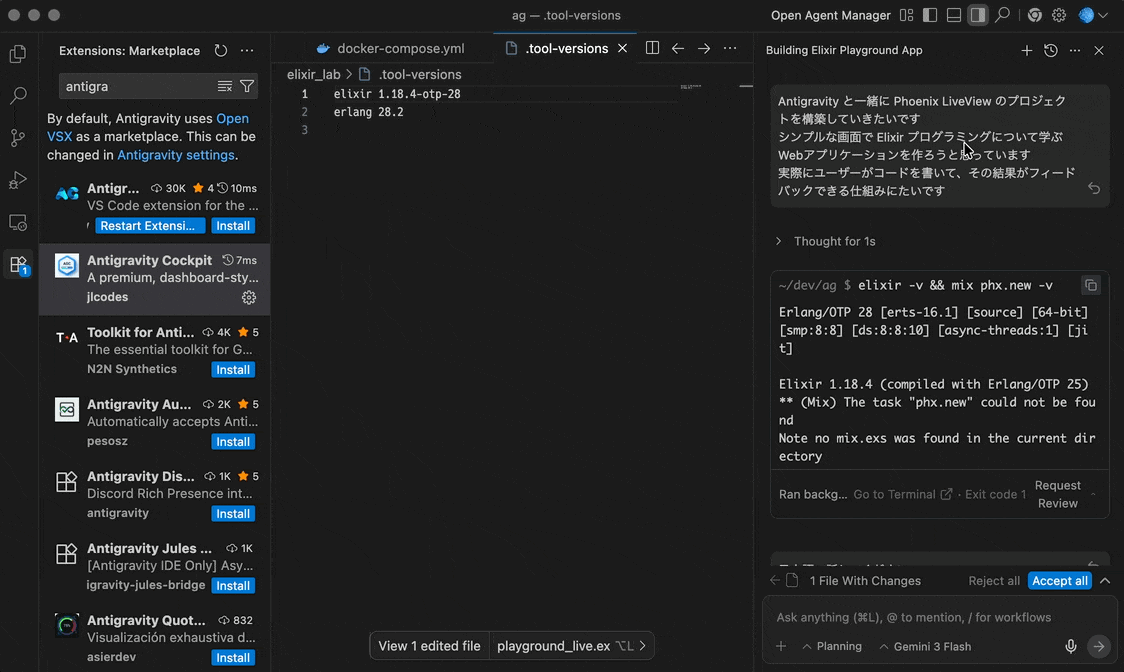Viewport: 1124px width, 672px height.
Task: Accept all file changes
Action: (x=1059, y=581)
